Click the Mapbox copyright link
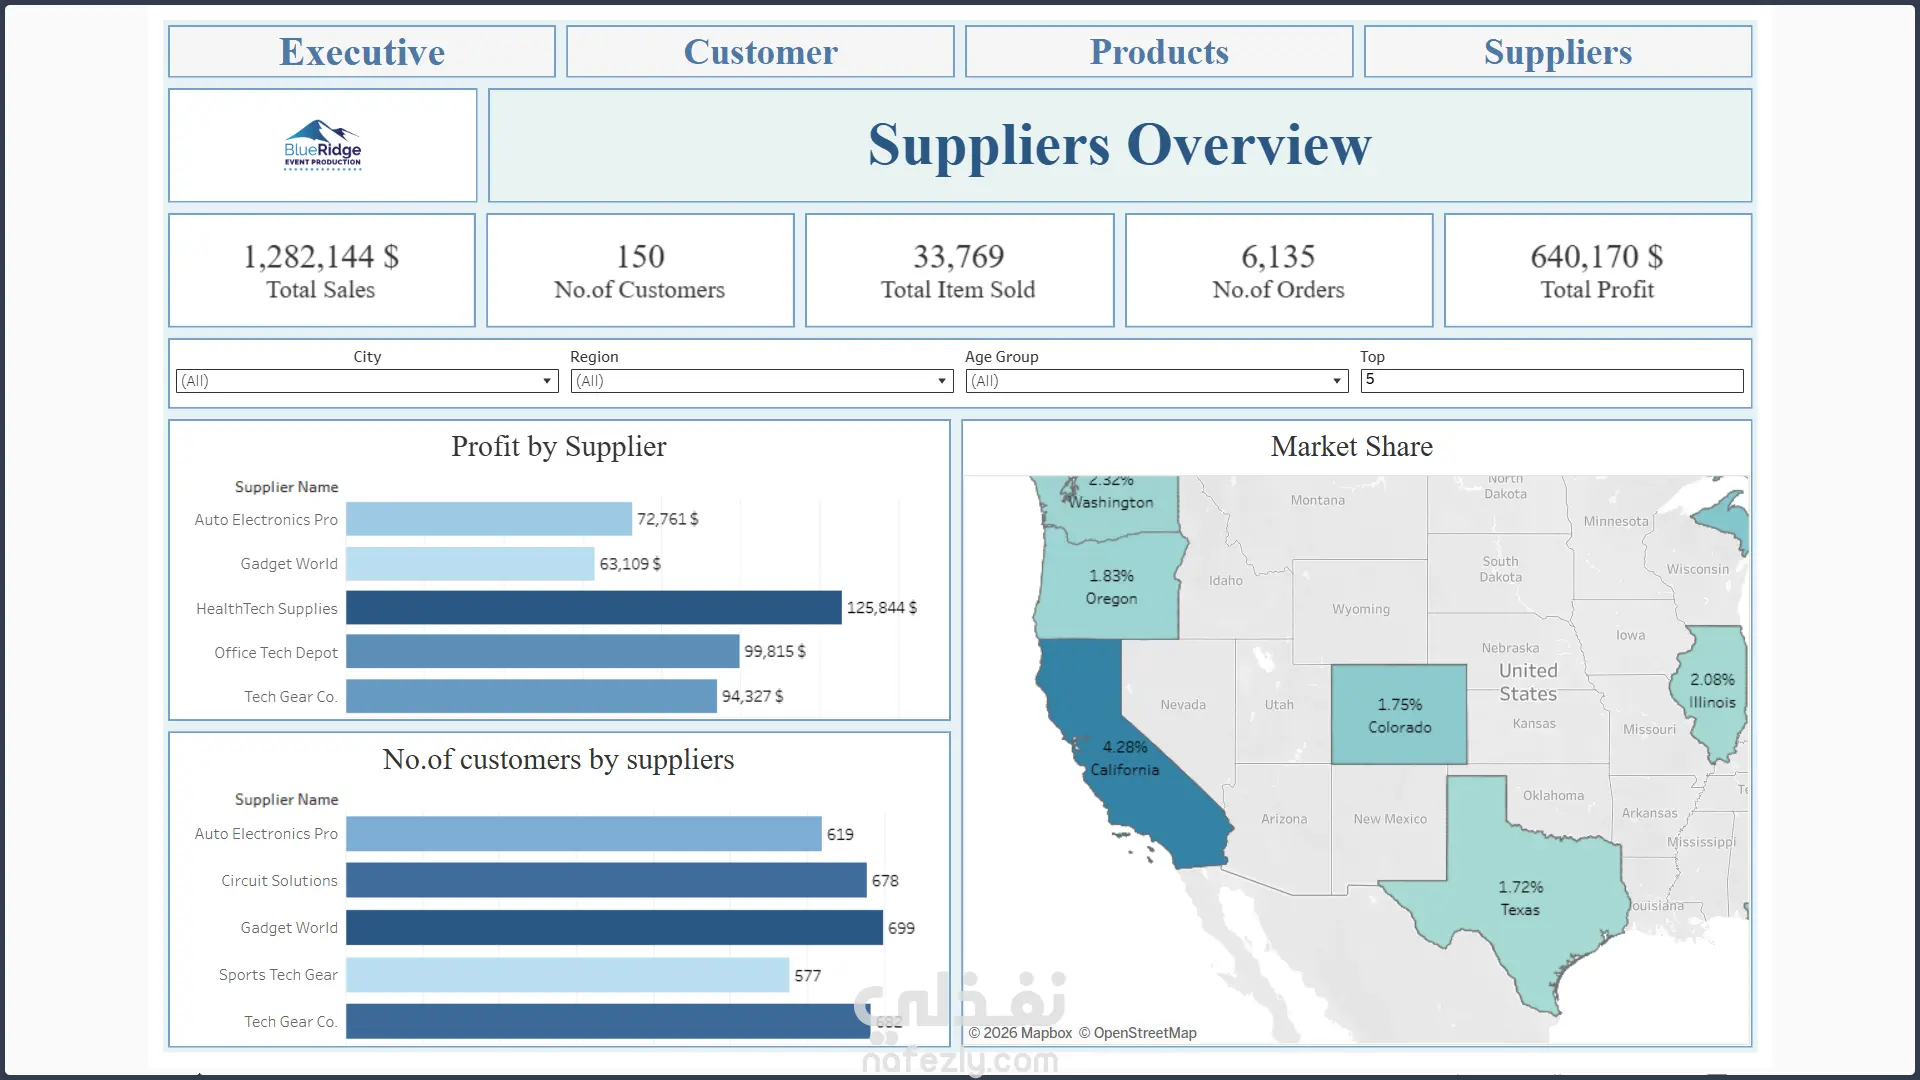 coord(1027,1033)
